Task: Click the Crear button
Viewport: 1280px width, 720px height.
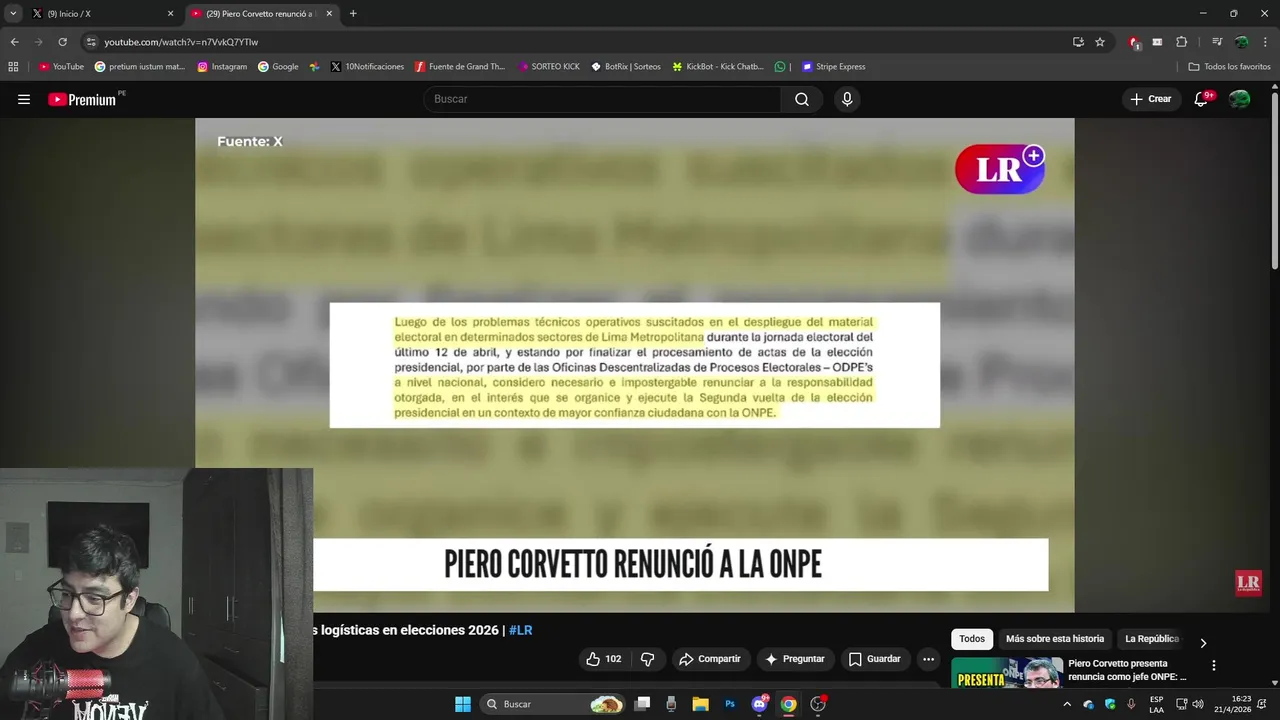Action: pos(1151,99)
